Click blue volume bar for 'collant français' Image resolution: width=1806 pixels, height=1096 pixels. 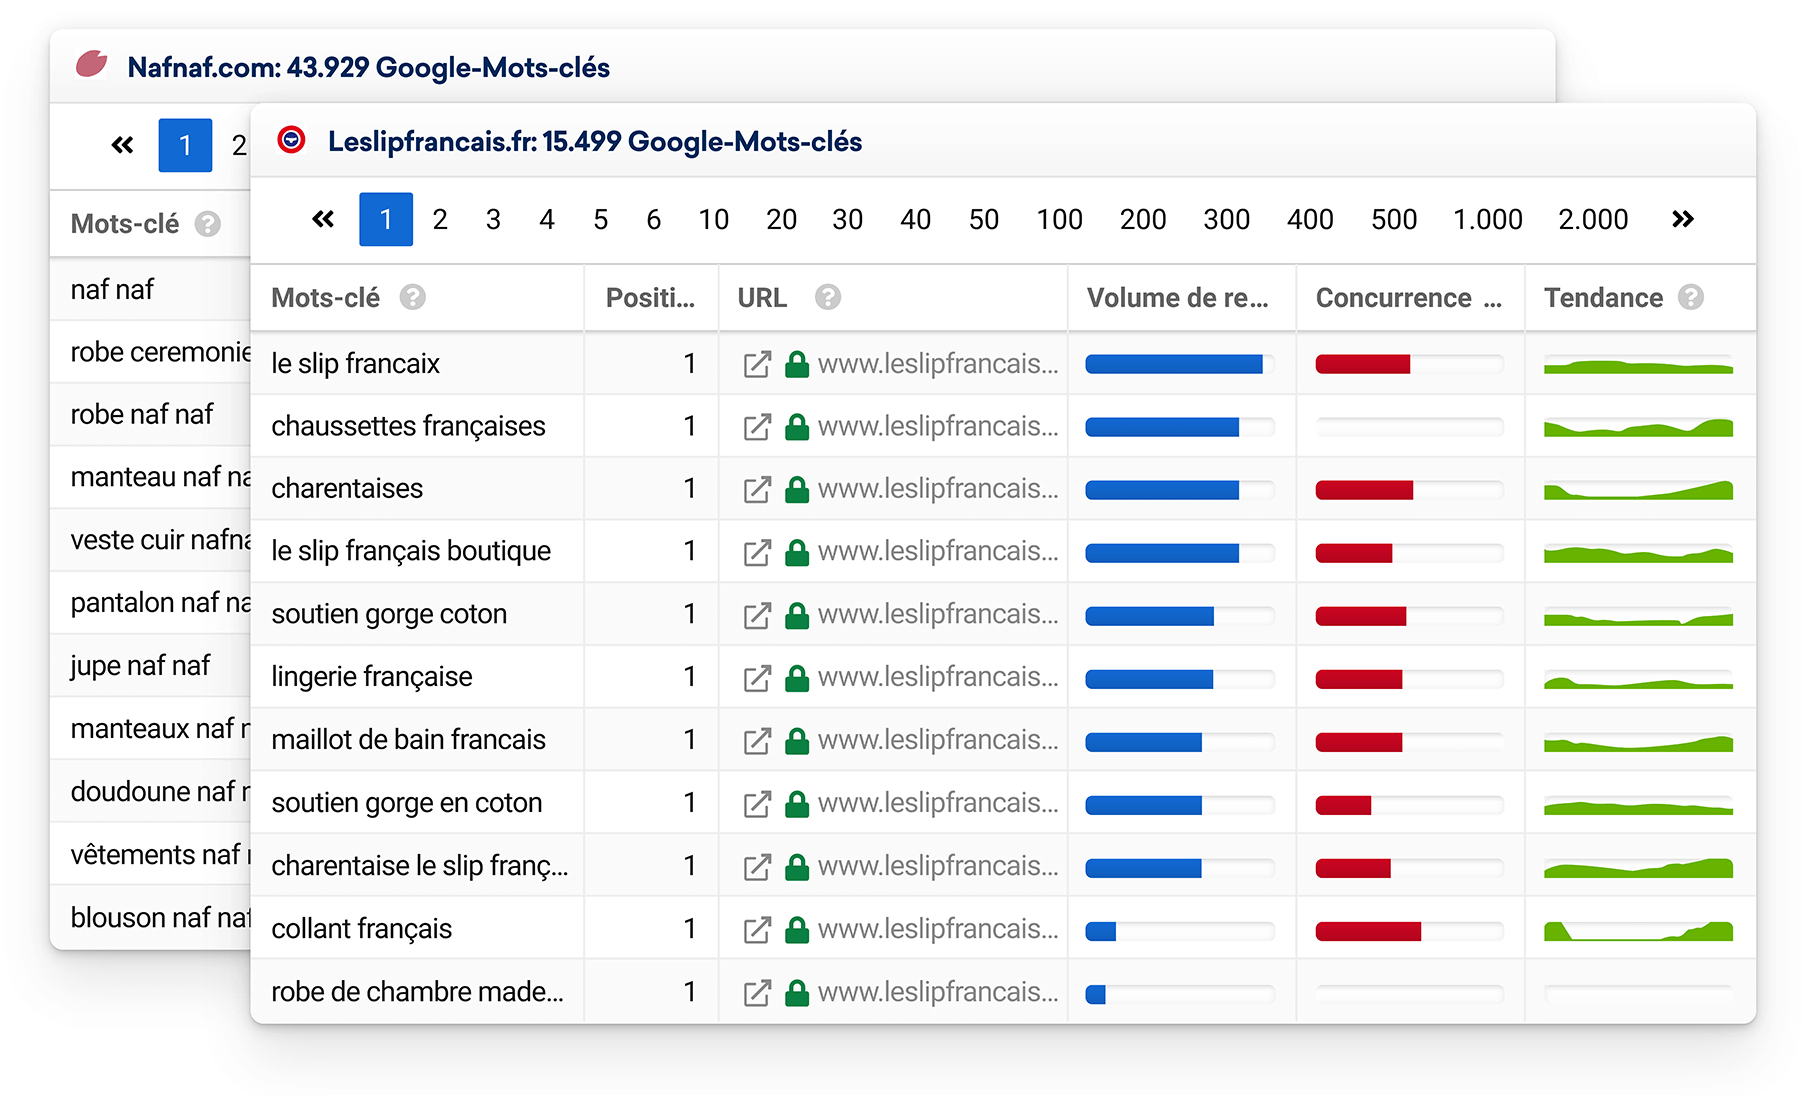click(1101, 931)
